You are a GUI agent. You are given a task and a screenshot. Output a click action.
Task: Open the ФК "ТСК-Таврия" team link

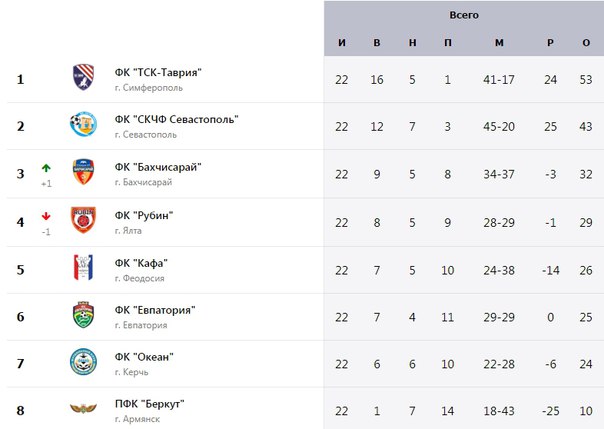[158, 72]
